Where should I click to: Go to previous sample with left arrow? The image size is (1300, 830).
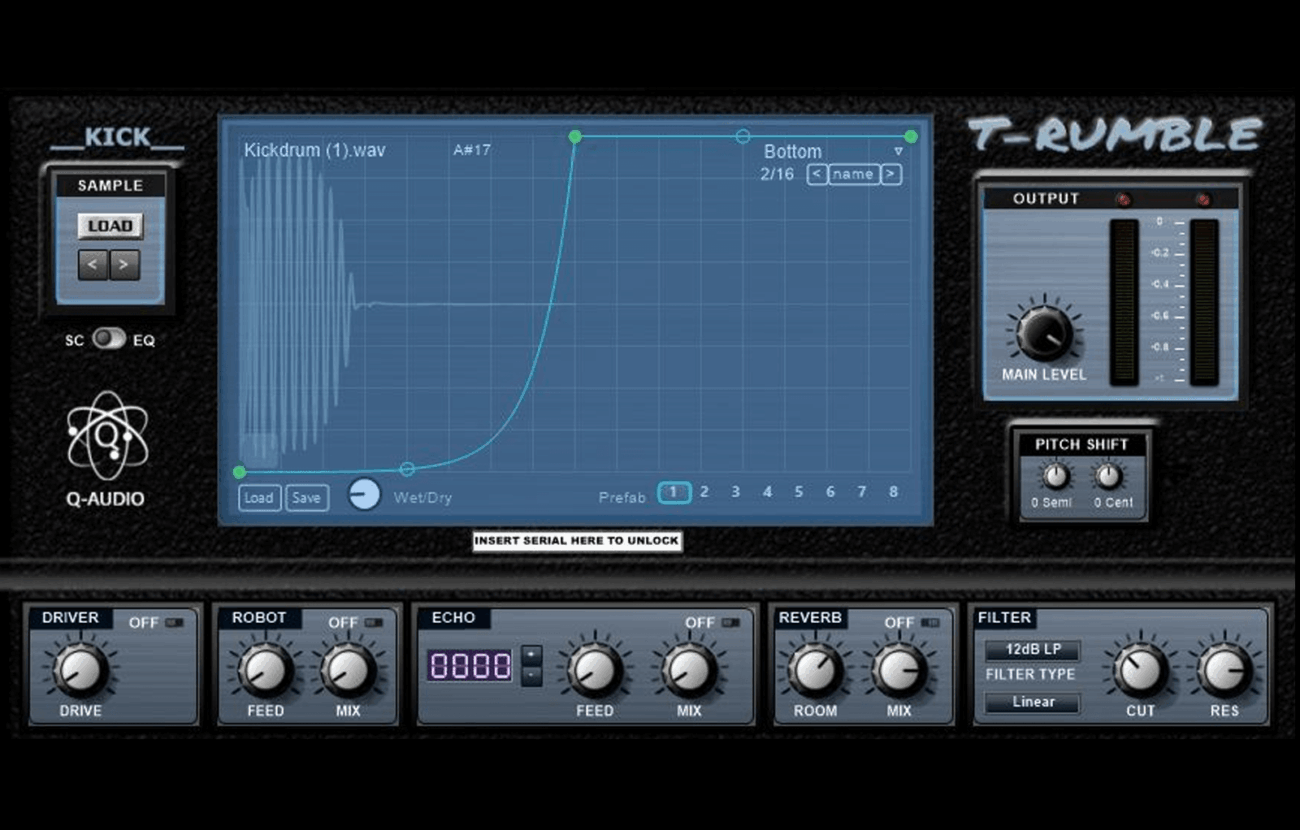[x=93, y=265]
